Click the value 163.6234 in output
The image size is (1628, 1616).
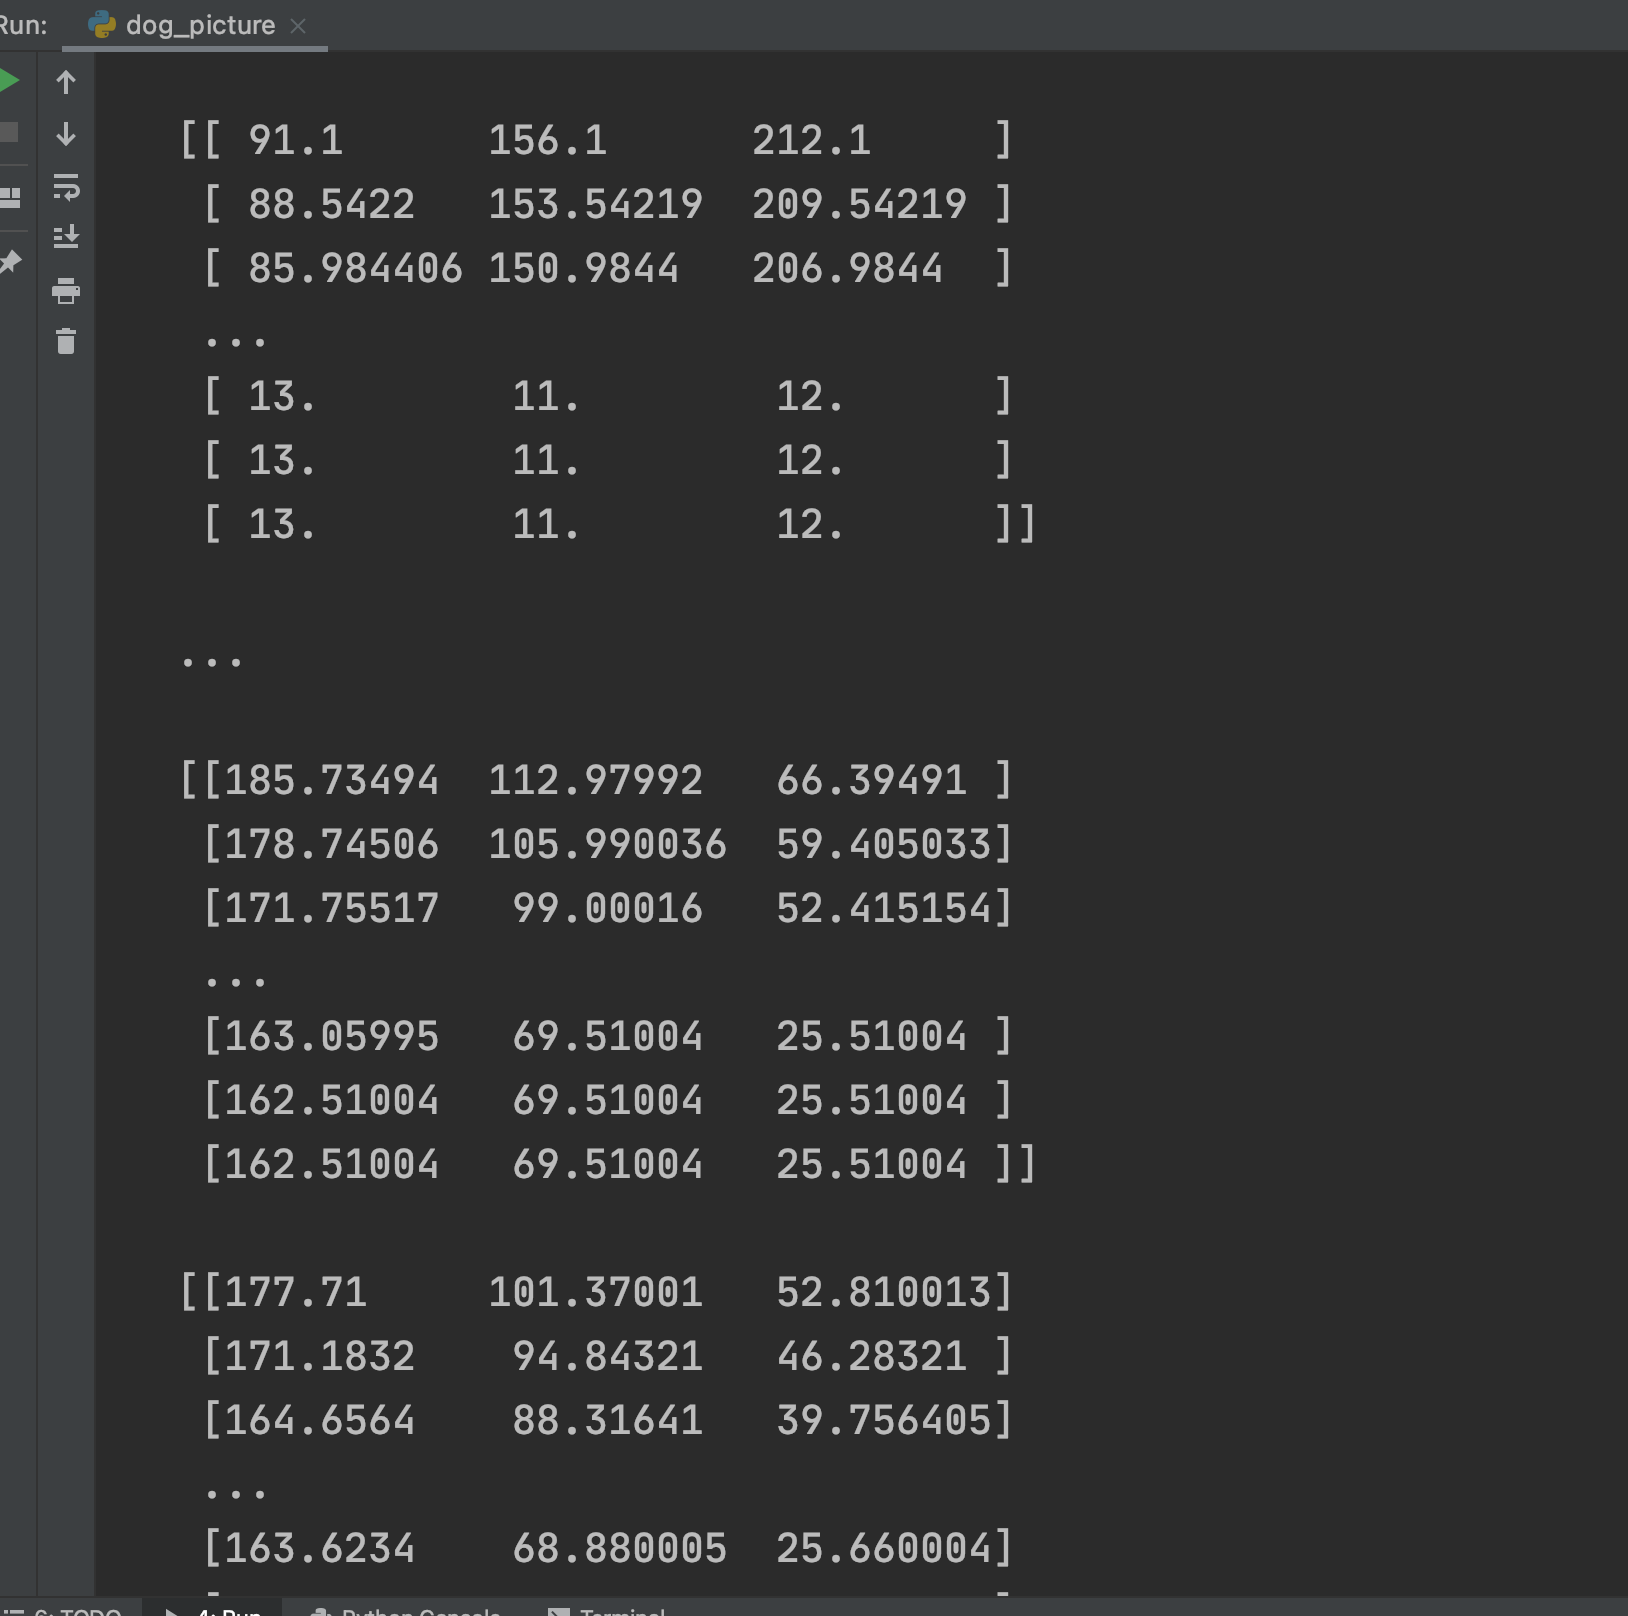pos(319,1548)
